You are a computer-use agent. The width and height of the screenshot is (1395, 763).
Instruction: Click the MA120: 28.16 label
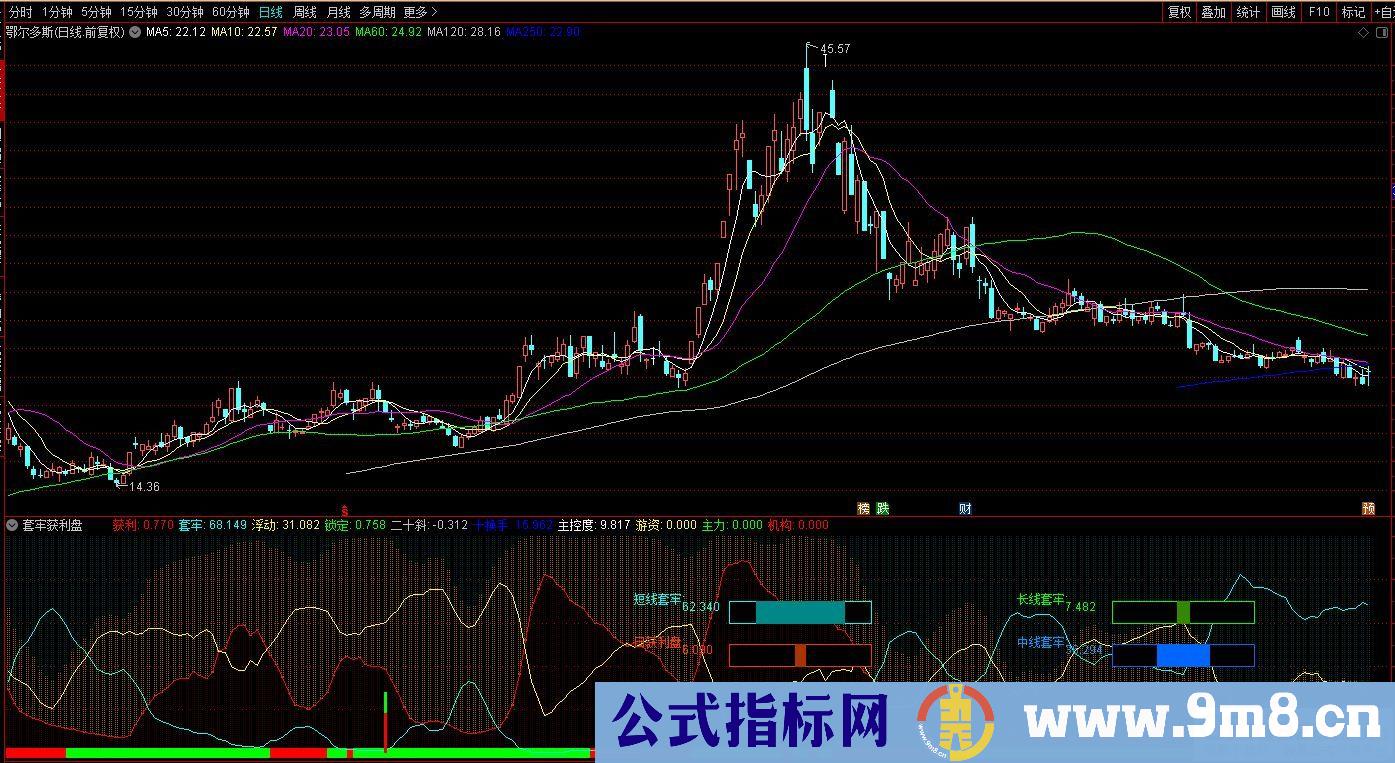coord(464,32)
